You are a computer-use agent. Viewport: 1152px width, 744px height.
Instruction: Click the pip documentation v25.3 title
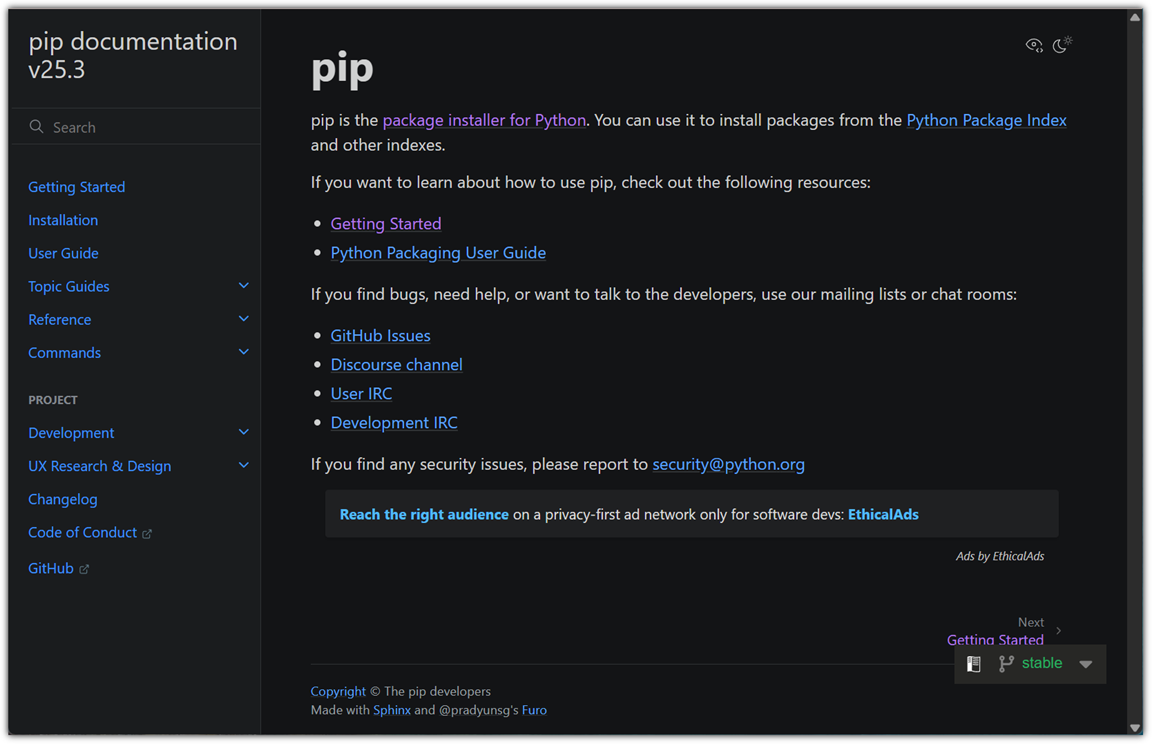click(x=133, y=55)
